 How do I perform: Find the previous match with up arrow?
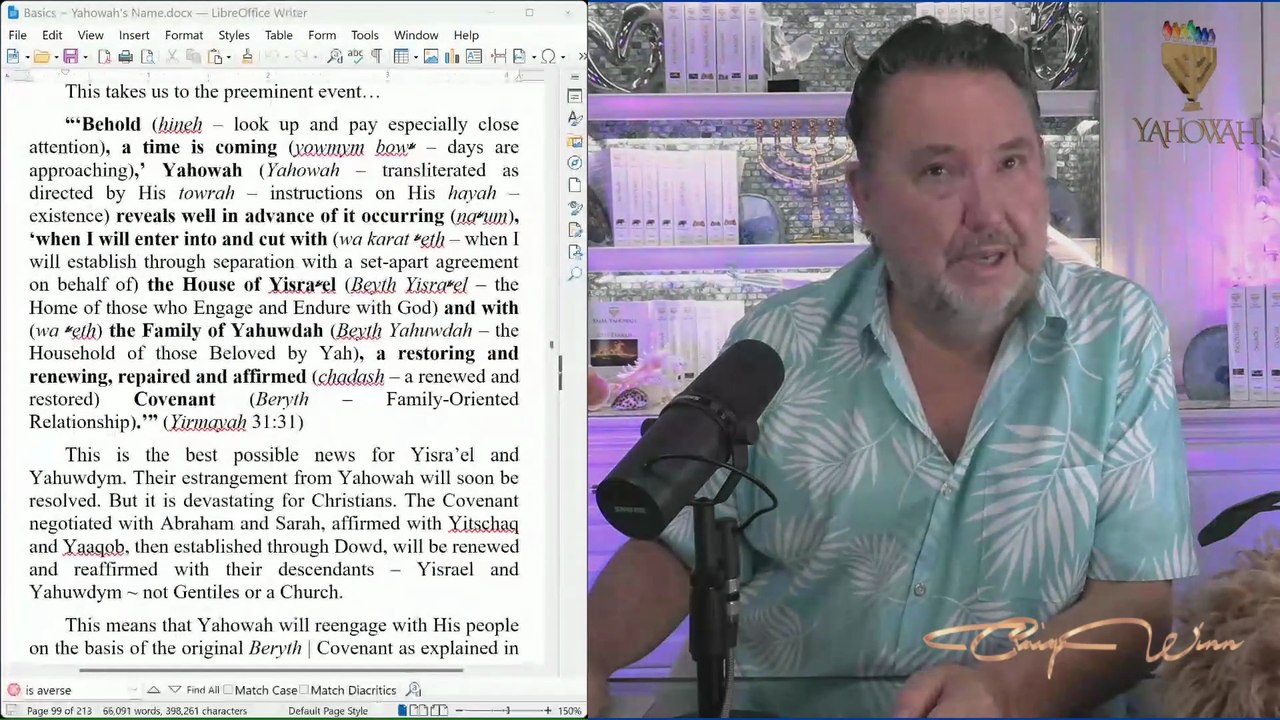tap(153, 690)
